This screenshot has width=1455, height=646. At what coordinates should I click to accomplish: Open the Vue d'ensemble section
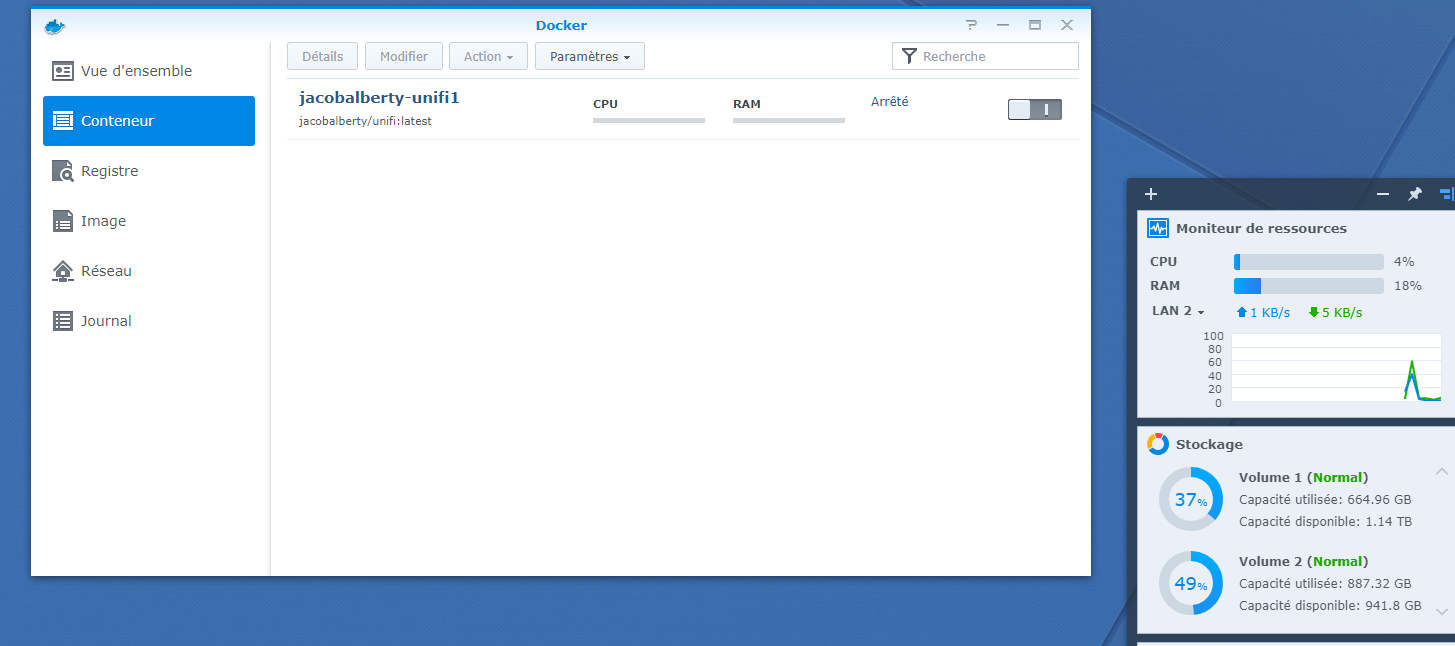click(149, 71)
